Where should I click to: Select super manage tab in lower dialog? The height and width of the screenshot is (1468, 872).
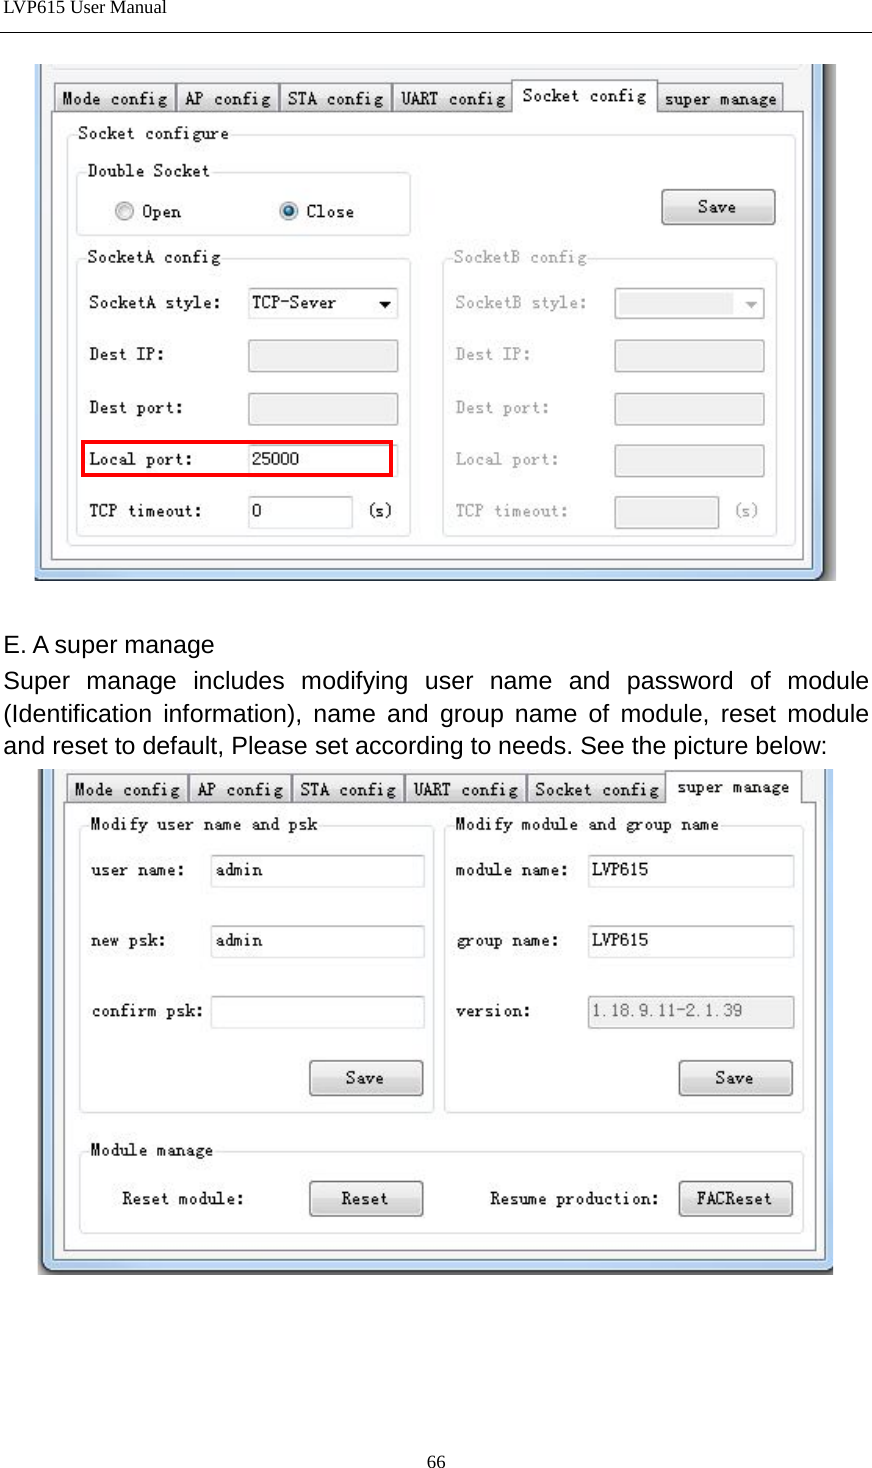pyautogui.click(x=733, y=787)
